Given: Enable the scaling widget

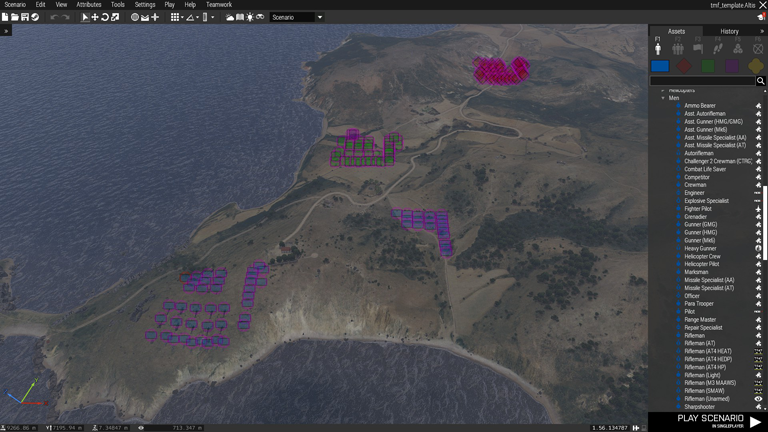Looking at the screenshot, I should pyautogui.click(x=115, y=17).
